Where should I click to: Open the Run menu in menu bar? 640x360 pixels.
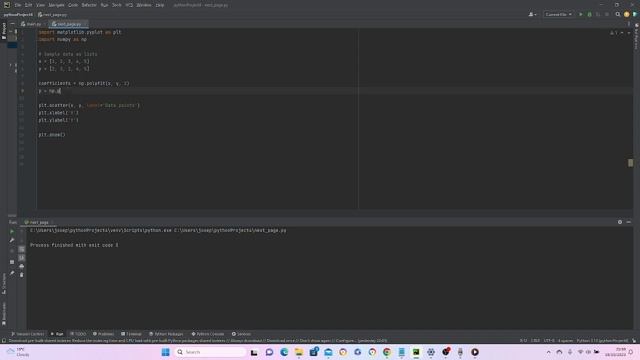tap(104, 5)
